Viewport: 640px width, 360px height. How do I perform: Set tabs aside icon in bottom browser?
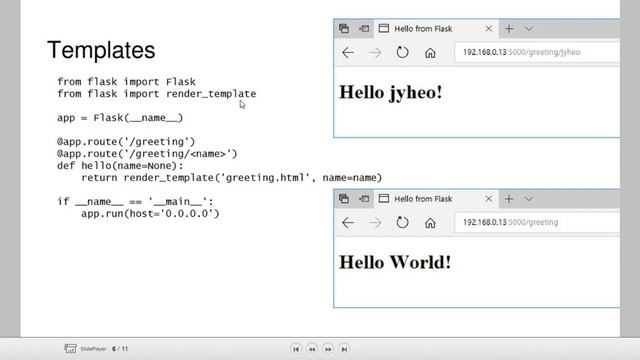coord(364,199)
